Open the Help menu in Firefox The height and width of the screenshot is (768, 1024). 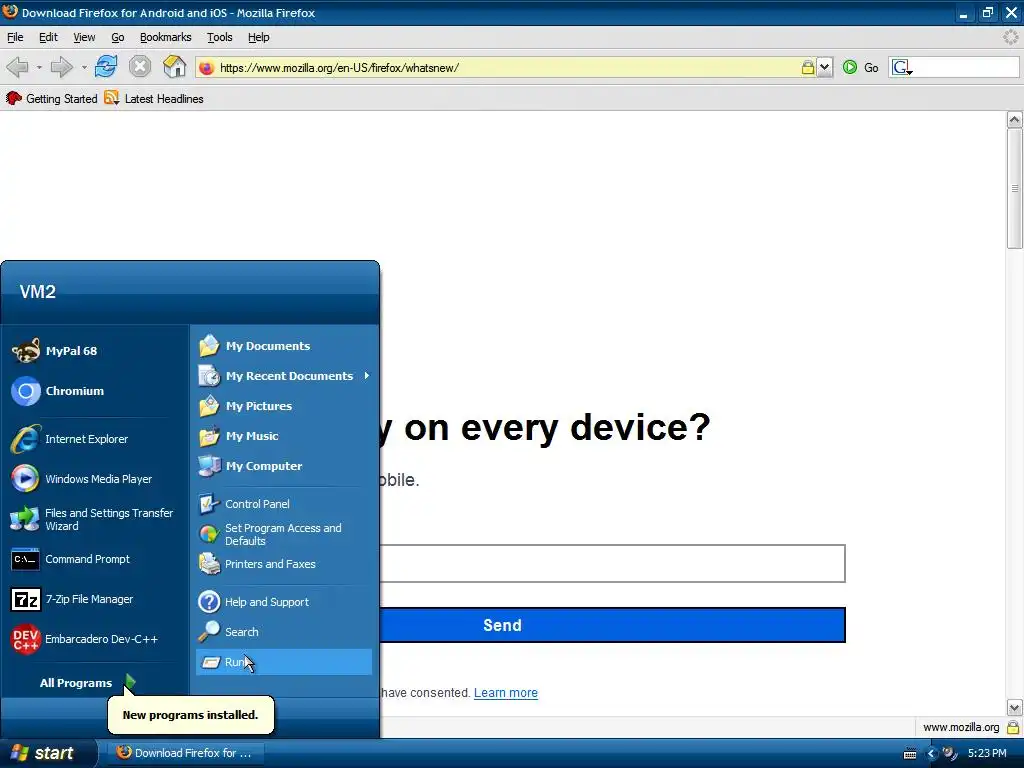259,37
